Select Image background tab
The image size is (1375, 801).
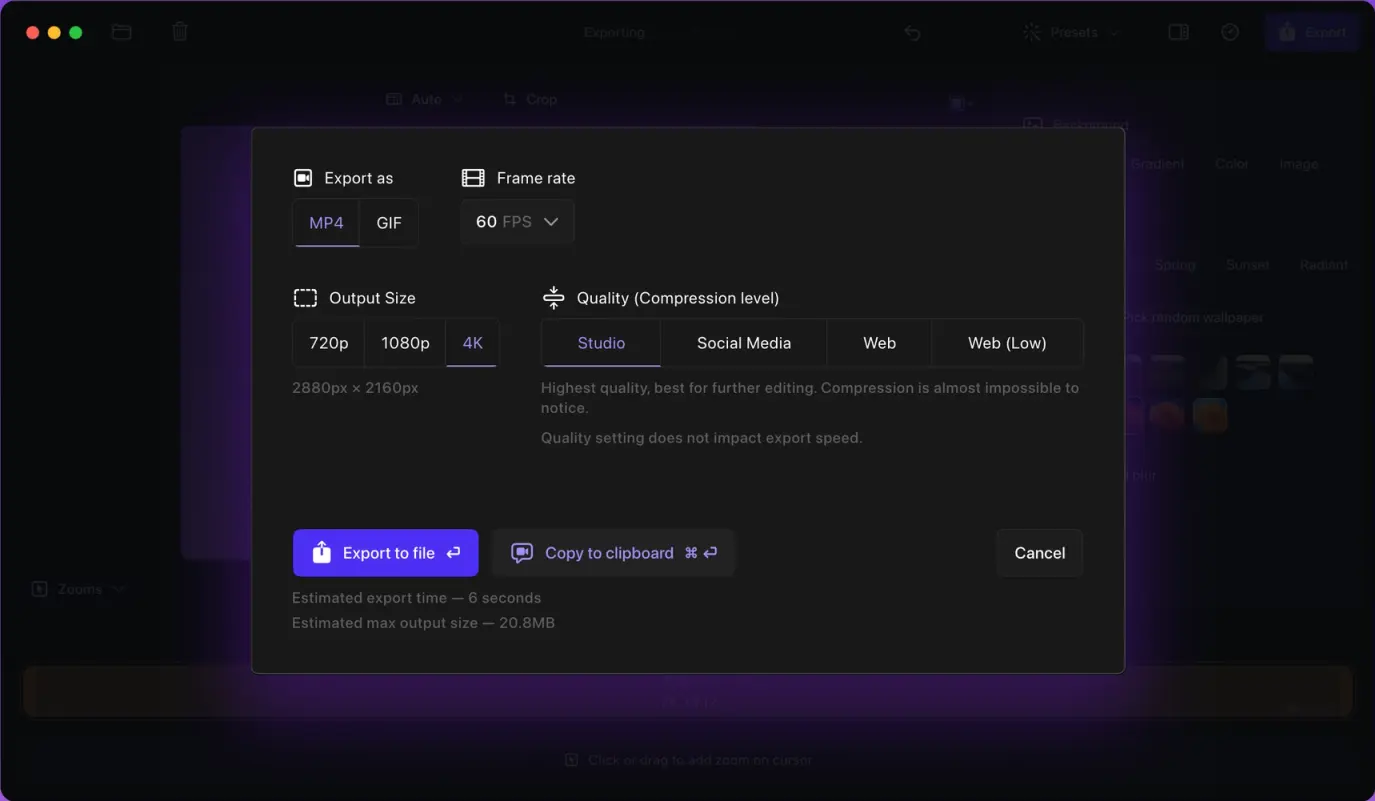tap(1298, 164)
